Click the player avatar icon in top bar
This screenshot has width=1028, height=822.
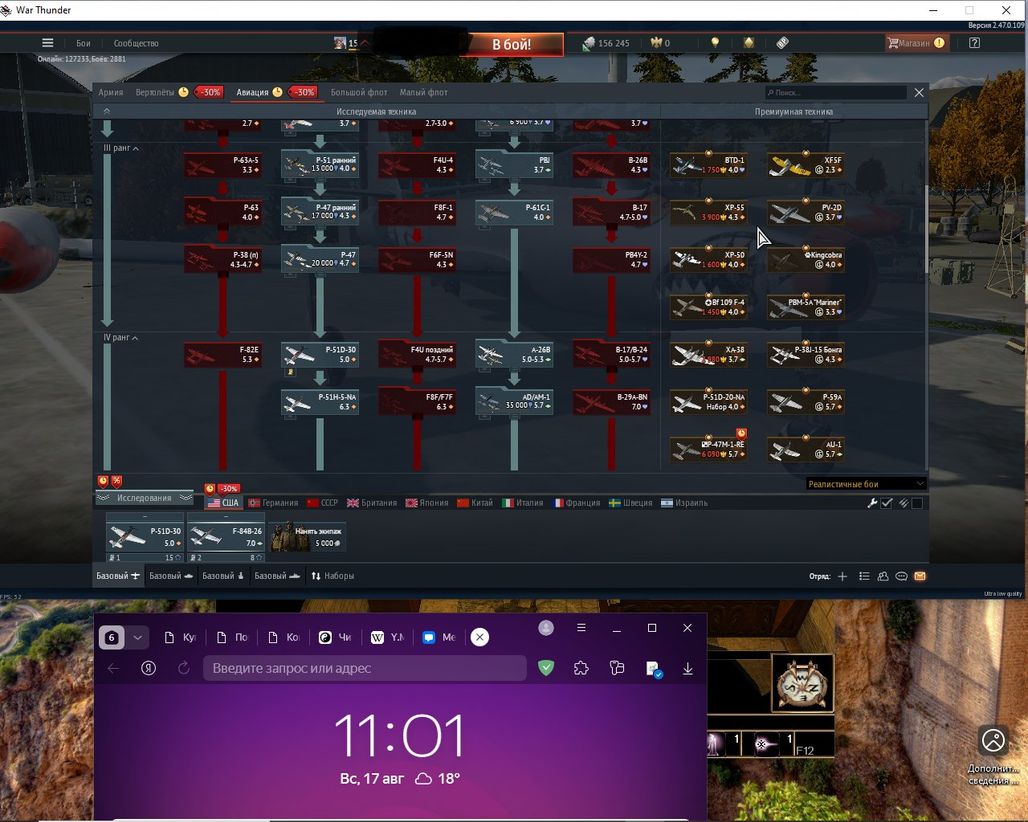(340, 43)
